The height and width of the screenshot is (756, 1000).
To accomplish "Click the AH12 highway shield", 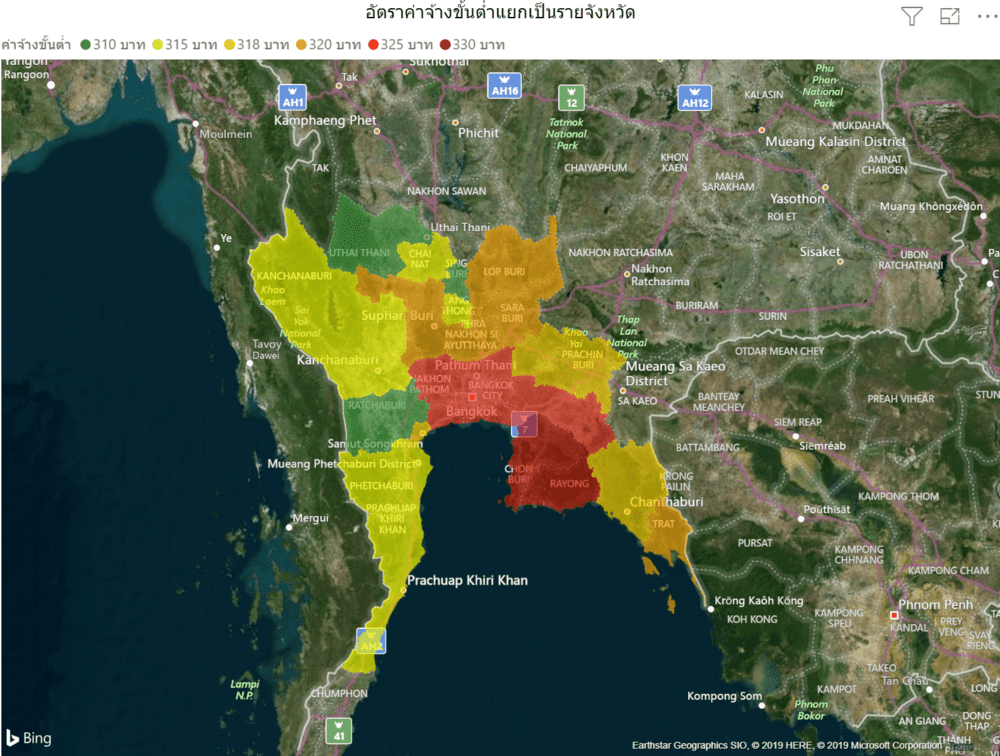I will tap(694, 97).
